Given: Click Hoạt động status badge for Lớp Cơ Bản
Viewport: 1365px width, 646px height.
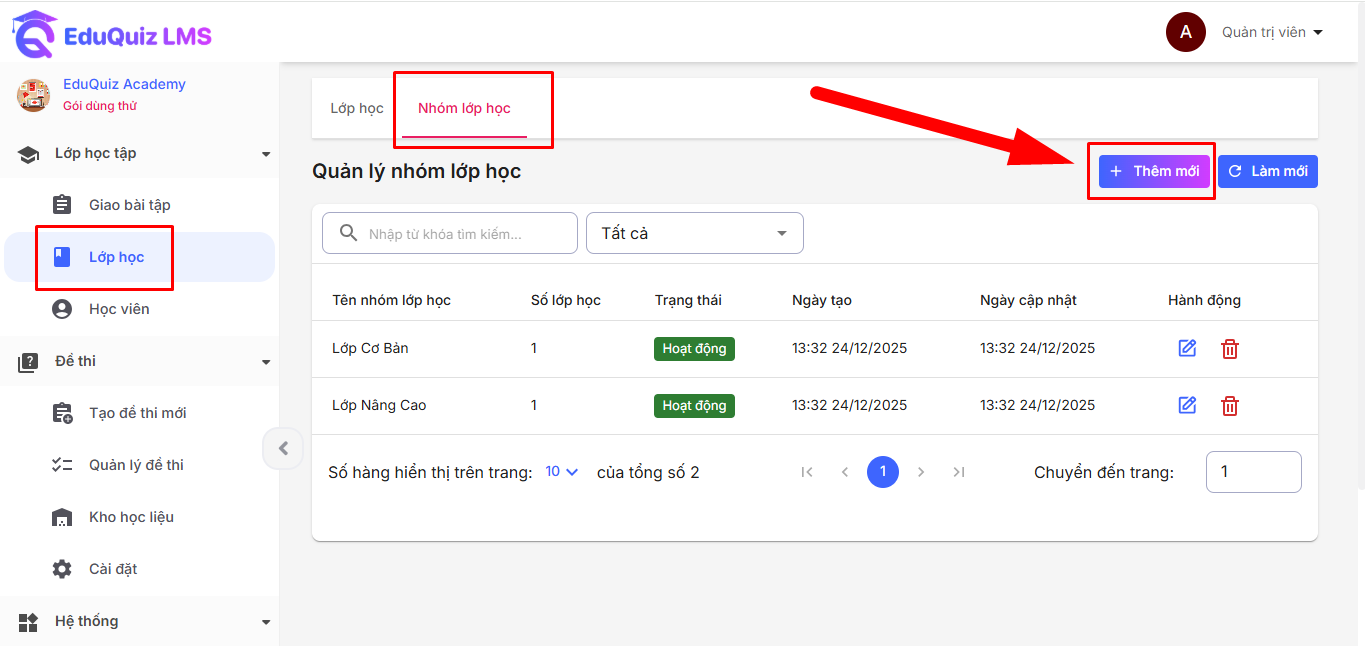Looking at the screenshot, I should click(694, 349).
